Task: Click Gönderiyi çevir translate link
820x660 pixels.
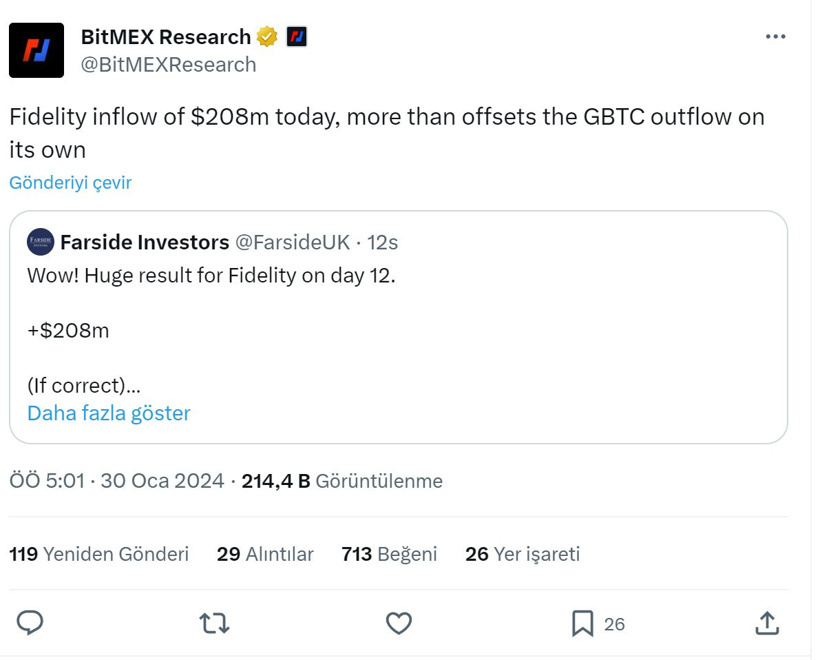Action: pos(70,183)
